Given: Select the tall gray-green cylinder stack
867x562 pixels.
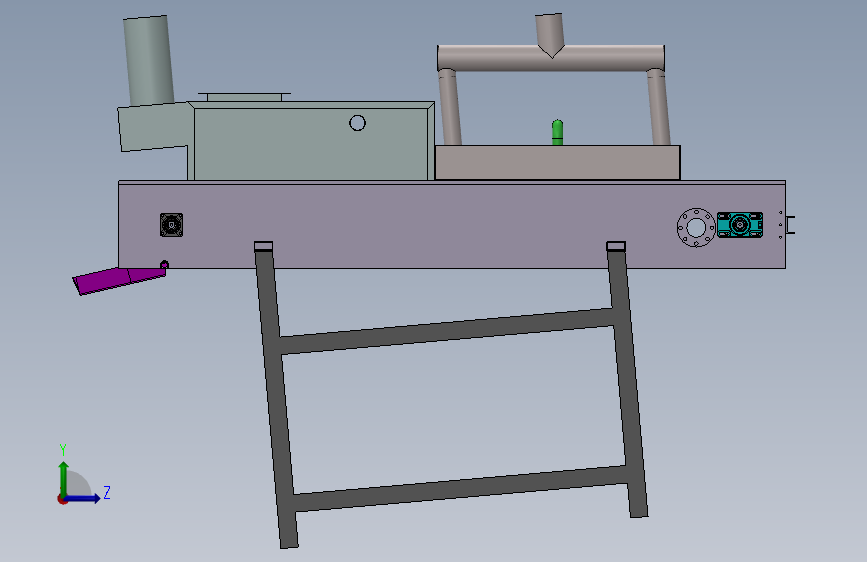Looking at the screenshot, I should [x=148, y=60].
